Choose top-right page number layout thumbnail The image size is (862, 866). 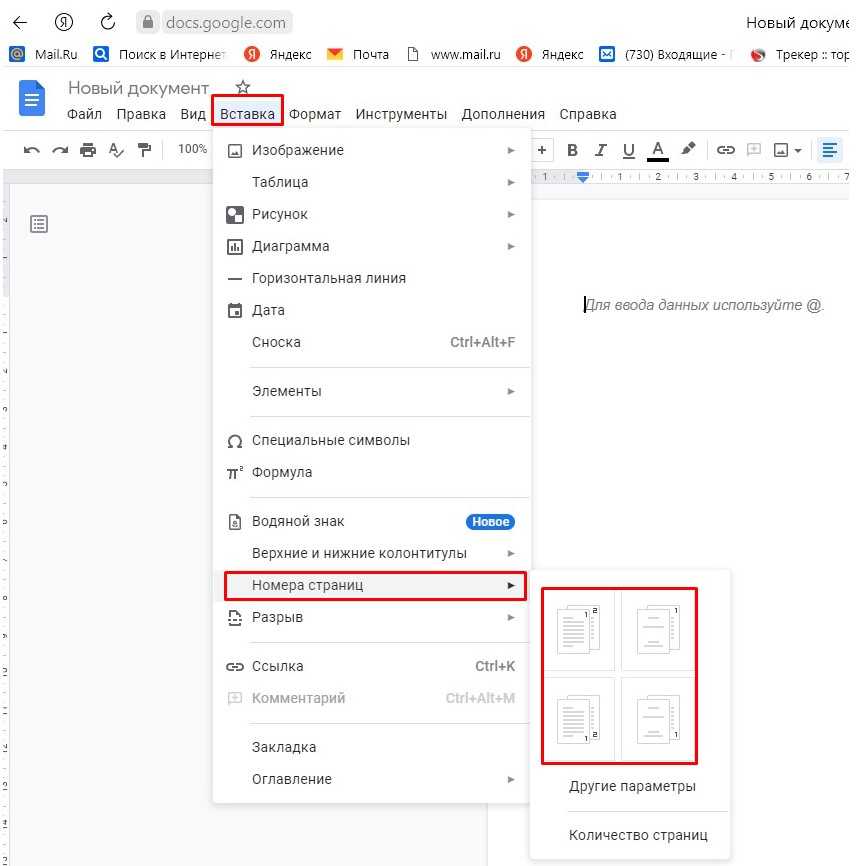point(658,630)
